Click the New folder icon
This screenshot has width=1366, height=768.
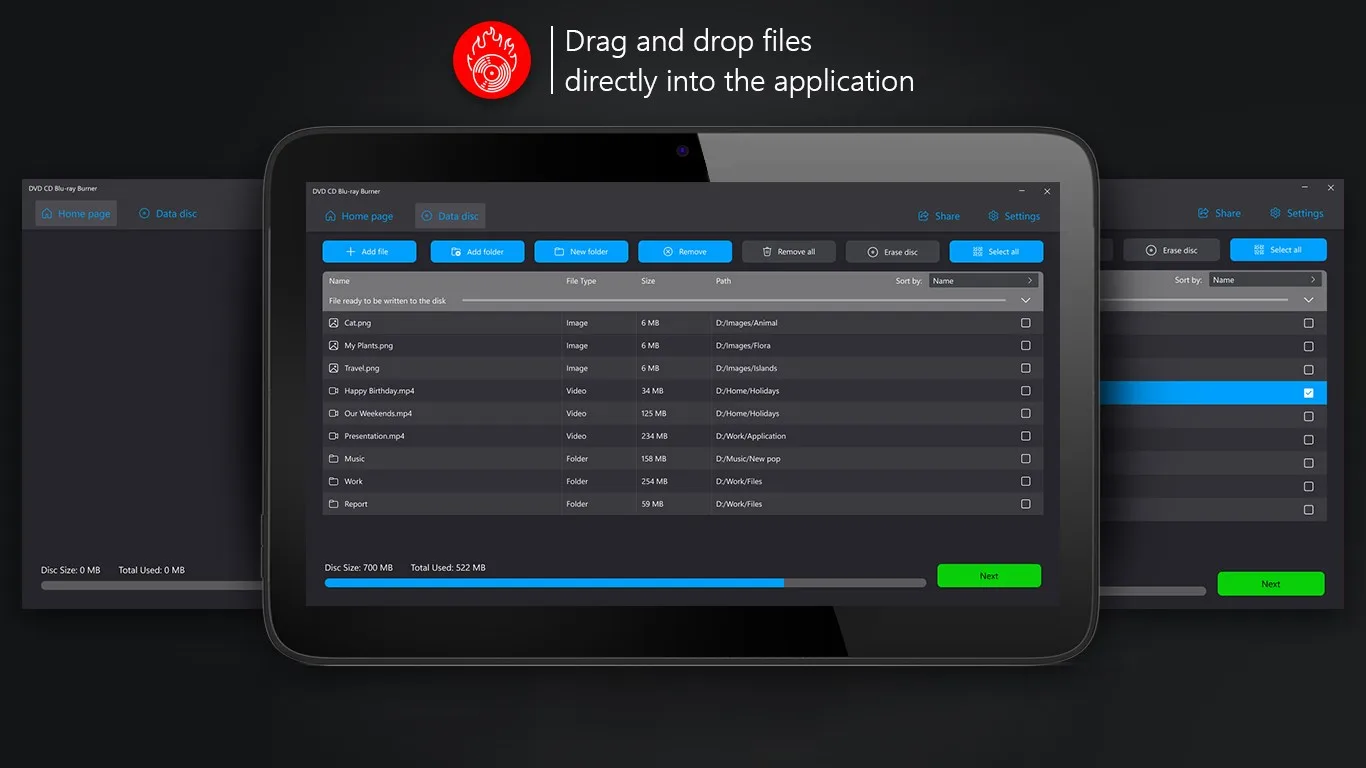[560, 252]
